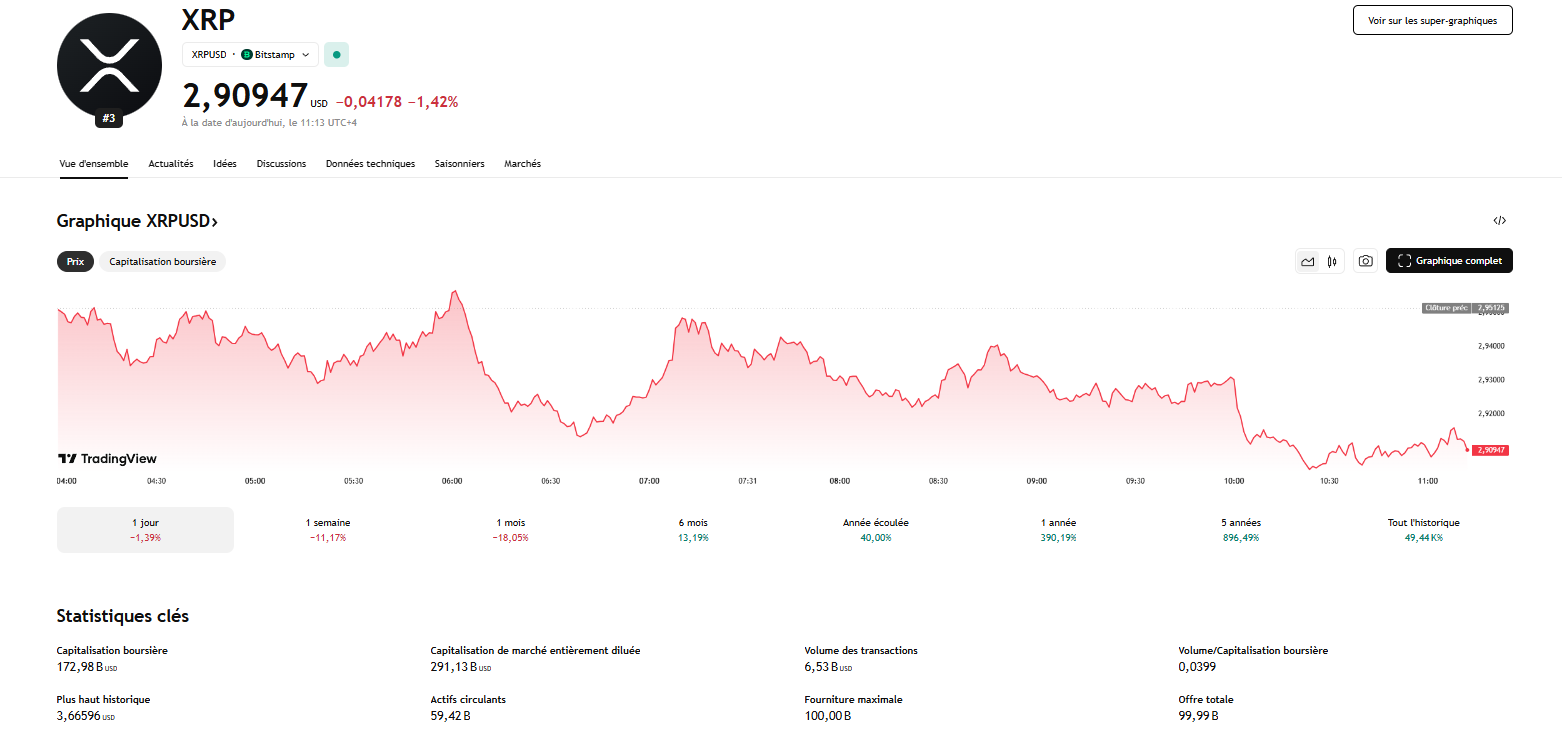This screenshot has height=732, width=1562.
Task: Select 5 années time range
Action: [x=1240, y=530]
